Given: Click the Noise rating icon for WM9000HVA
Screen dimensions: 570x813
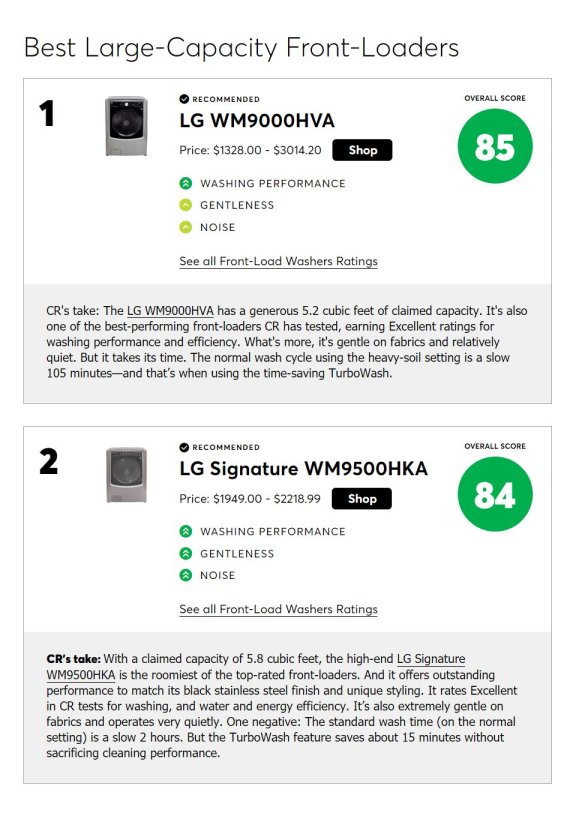Looking at the screenshot, I should [186, 227].
